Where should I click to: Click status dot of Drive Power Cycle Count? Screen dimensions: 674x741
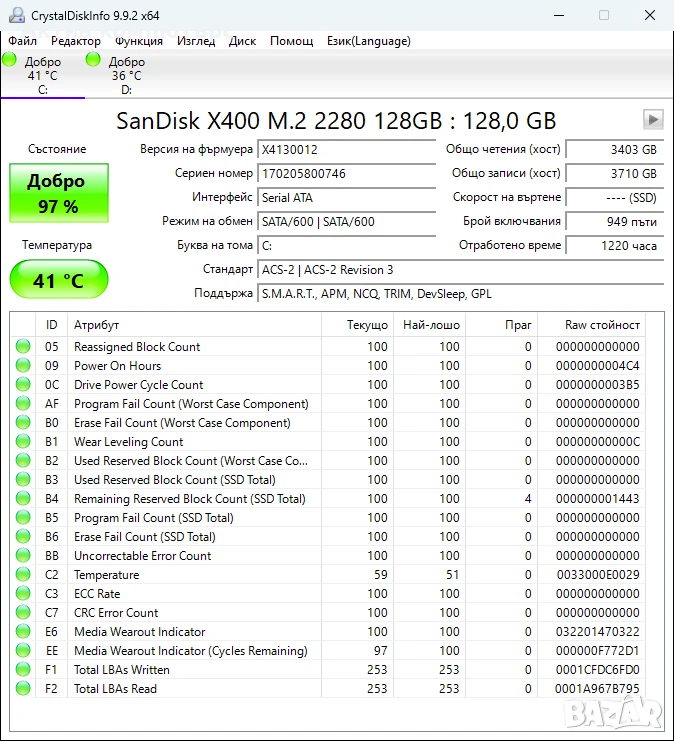tap(23, 384)
